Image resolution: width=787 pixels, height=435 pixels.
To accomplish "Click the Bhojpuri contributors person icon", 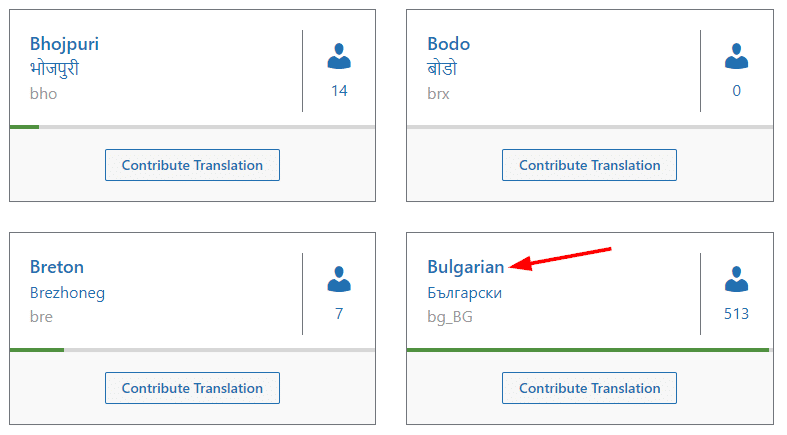I will tap(339, 56).
